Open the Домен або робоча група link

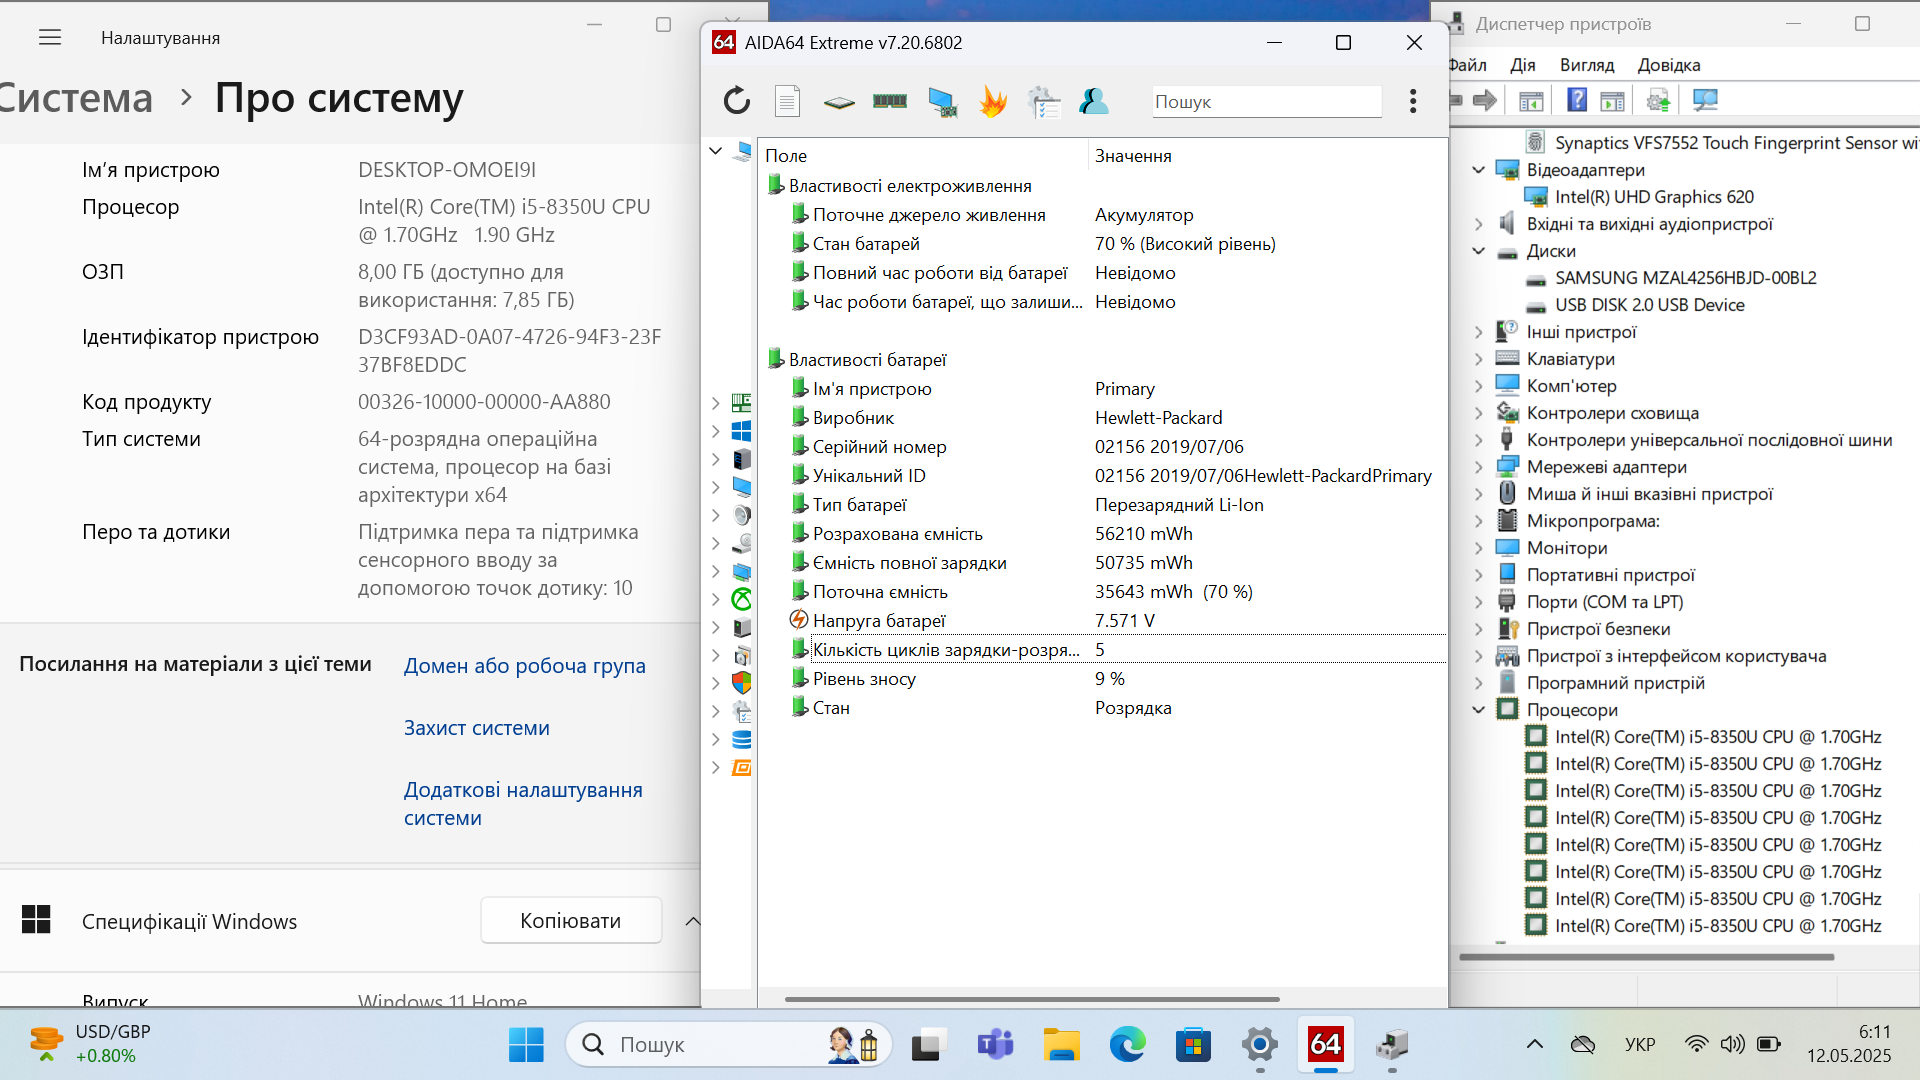point(525,666)
